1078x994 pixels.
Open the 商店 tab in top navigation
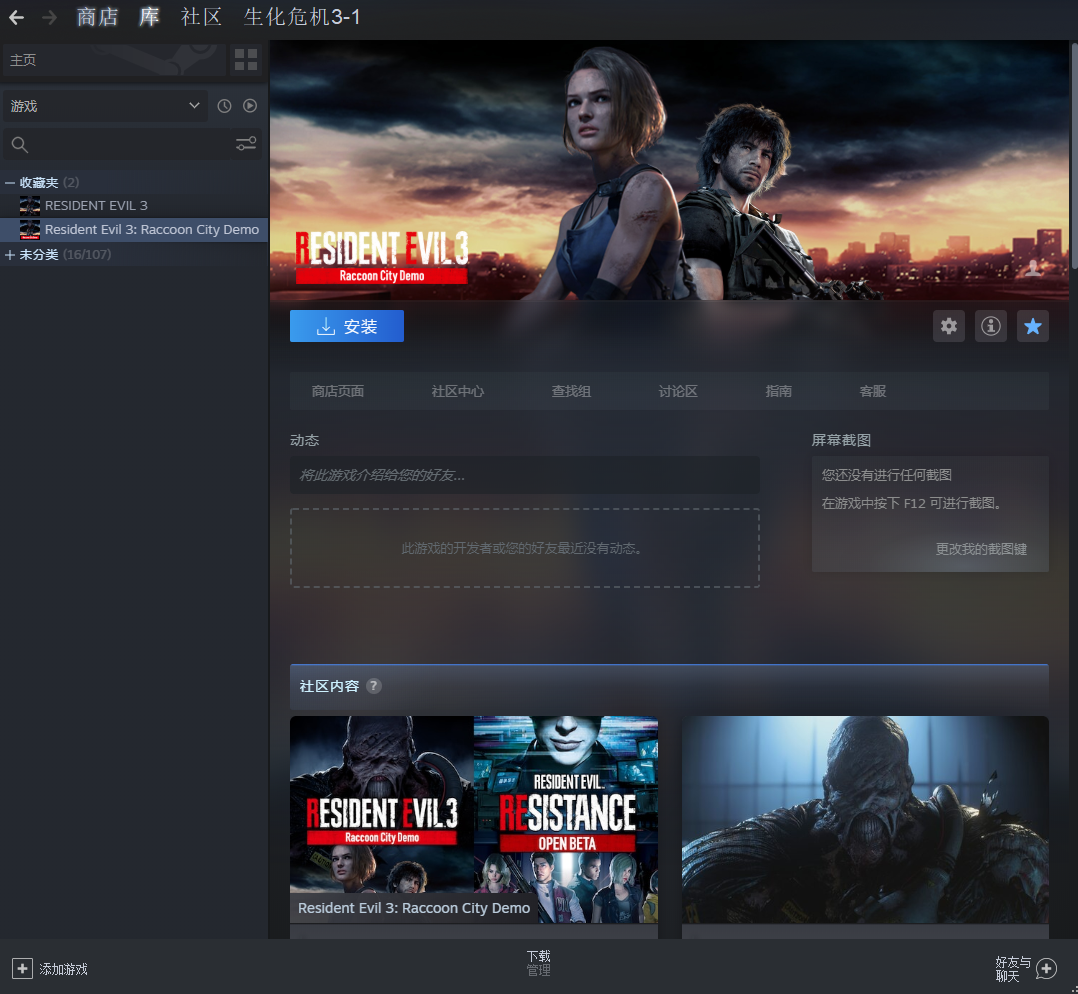98,17
